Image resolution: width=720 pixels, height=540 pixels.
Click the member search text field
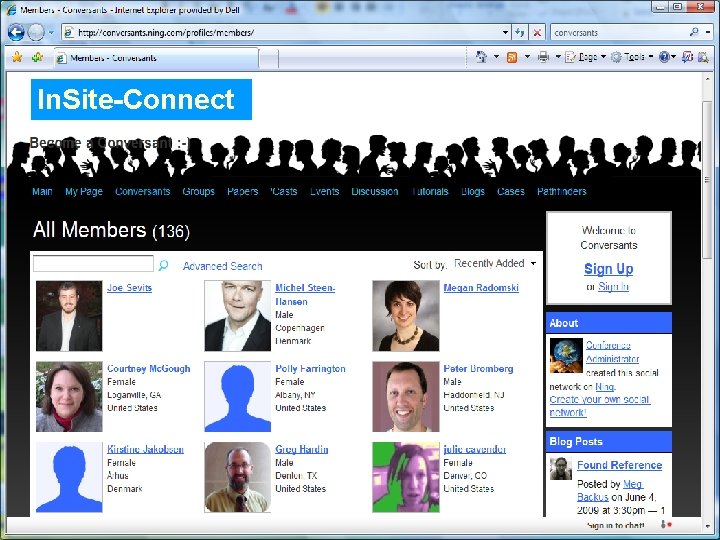pos(93,264)
